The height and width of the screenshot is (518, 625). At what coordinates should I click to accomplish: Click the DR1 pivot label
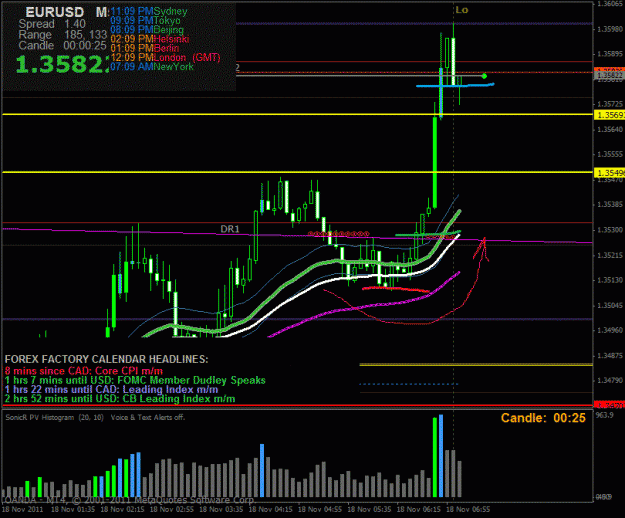[x=230, y=229]
